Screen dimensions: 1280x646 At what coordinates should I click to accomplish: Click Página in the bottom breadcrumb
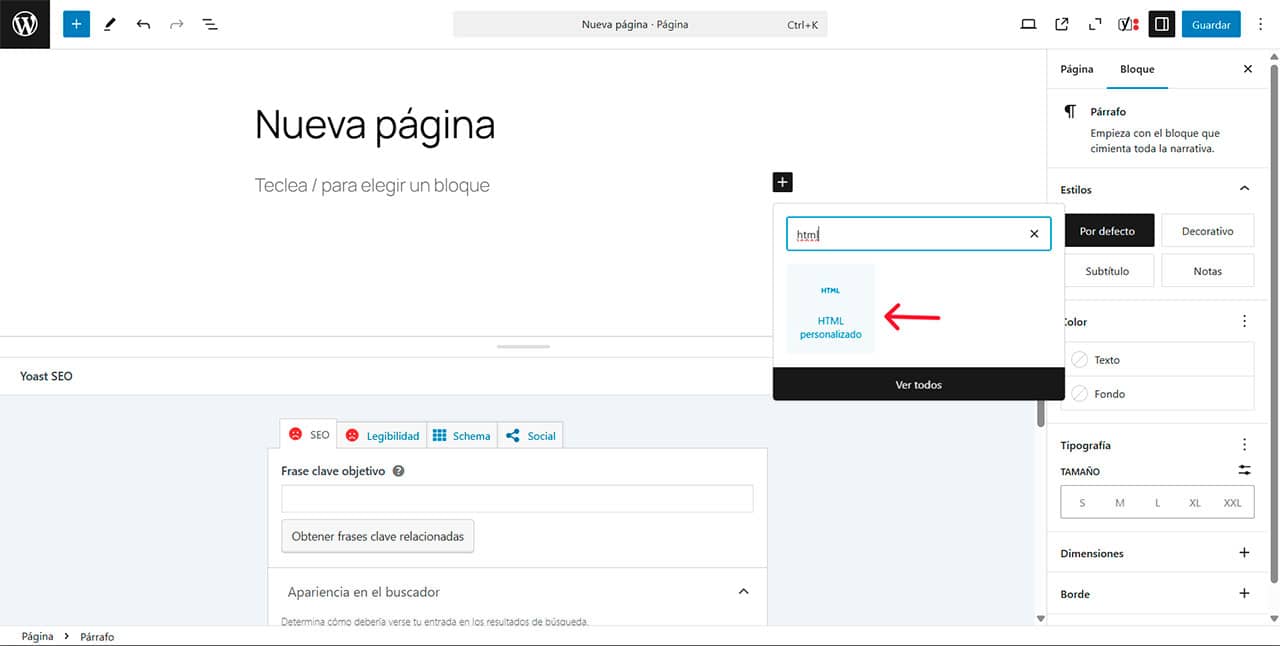[x=37, y=636]
